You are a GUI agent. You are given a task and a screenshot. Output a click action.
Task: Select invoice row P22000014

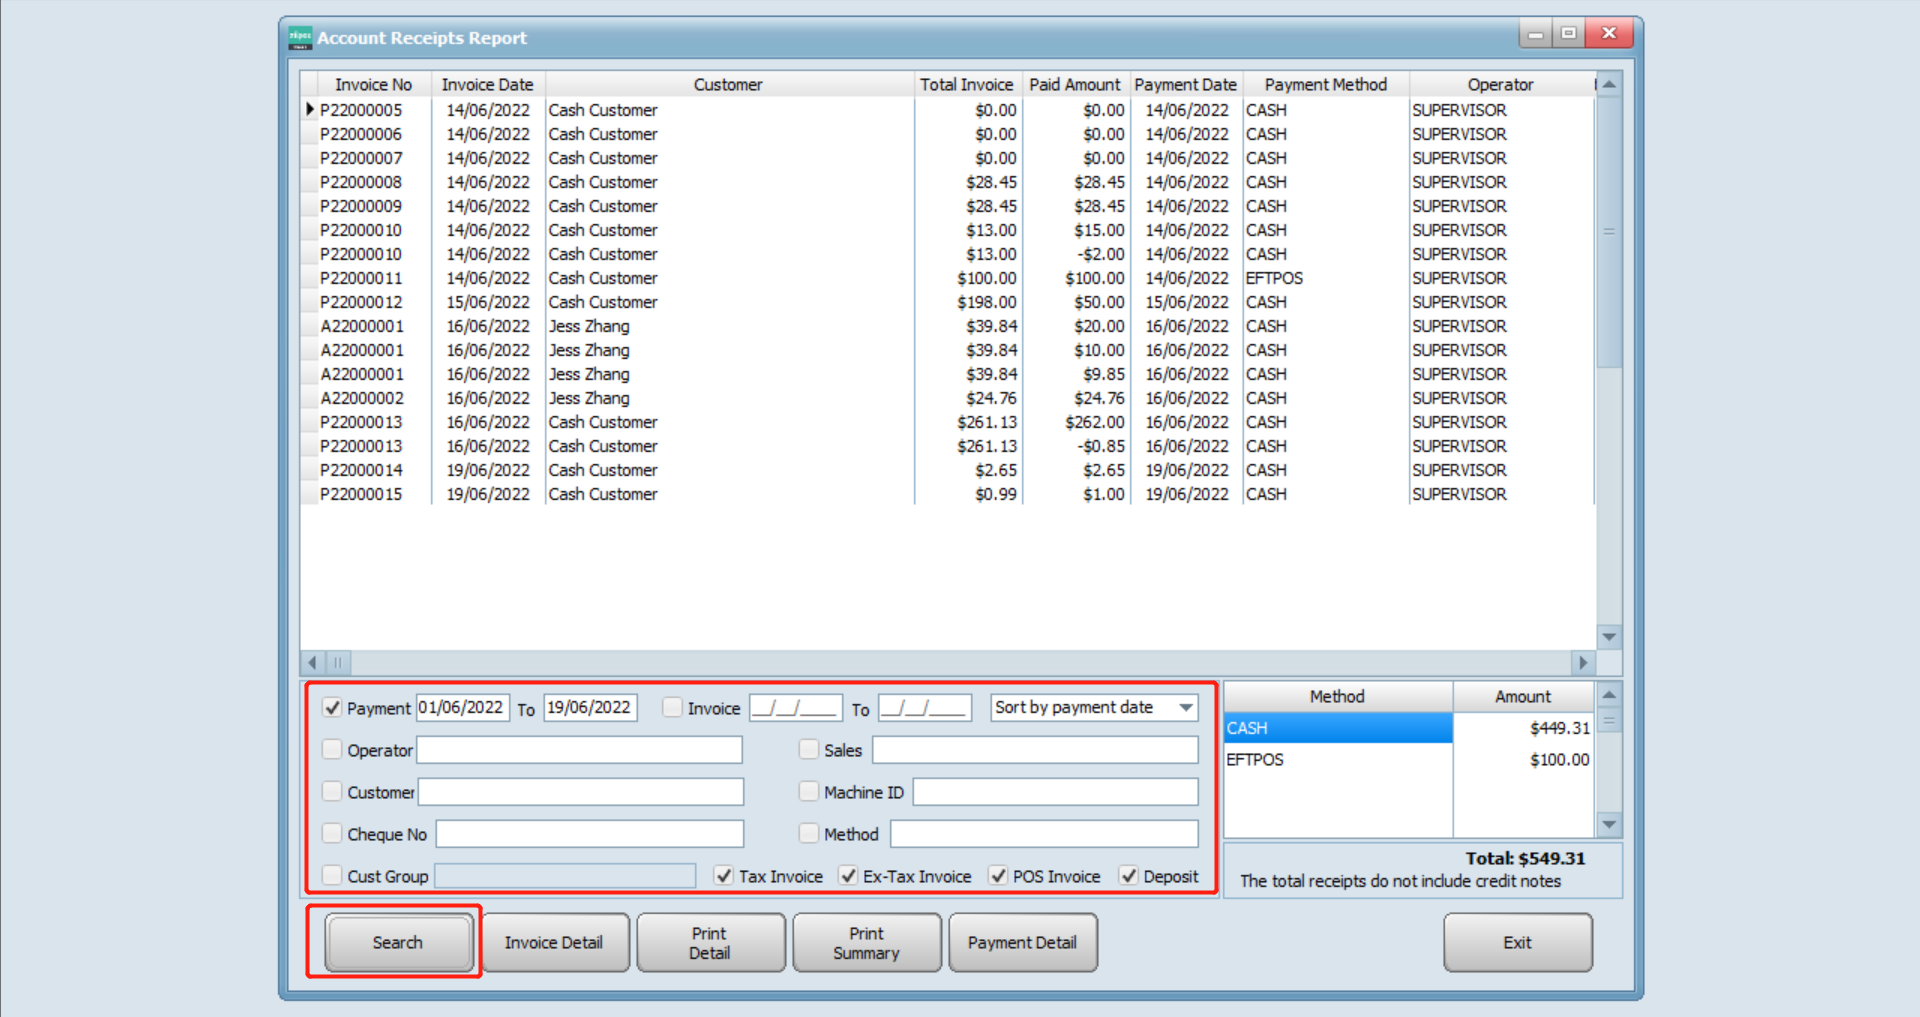coord(946,470)
